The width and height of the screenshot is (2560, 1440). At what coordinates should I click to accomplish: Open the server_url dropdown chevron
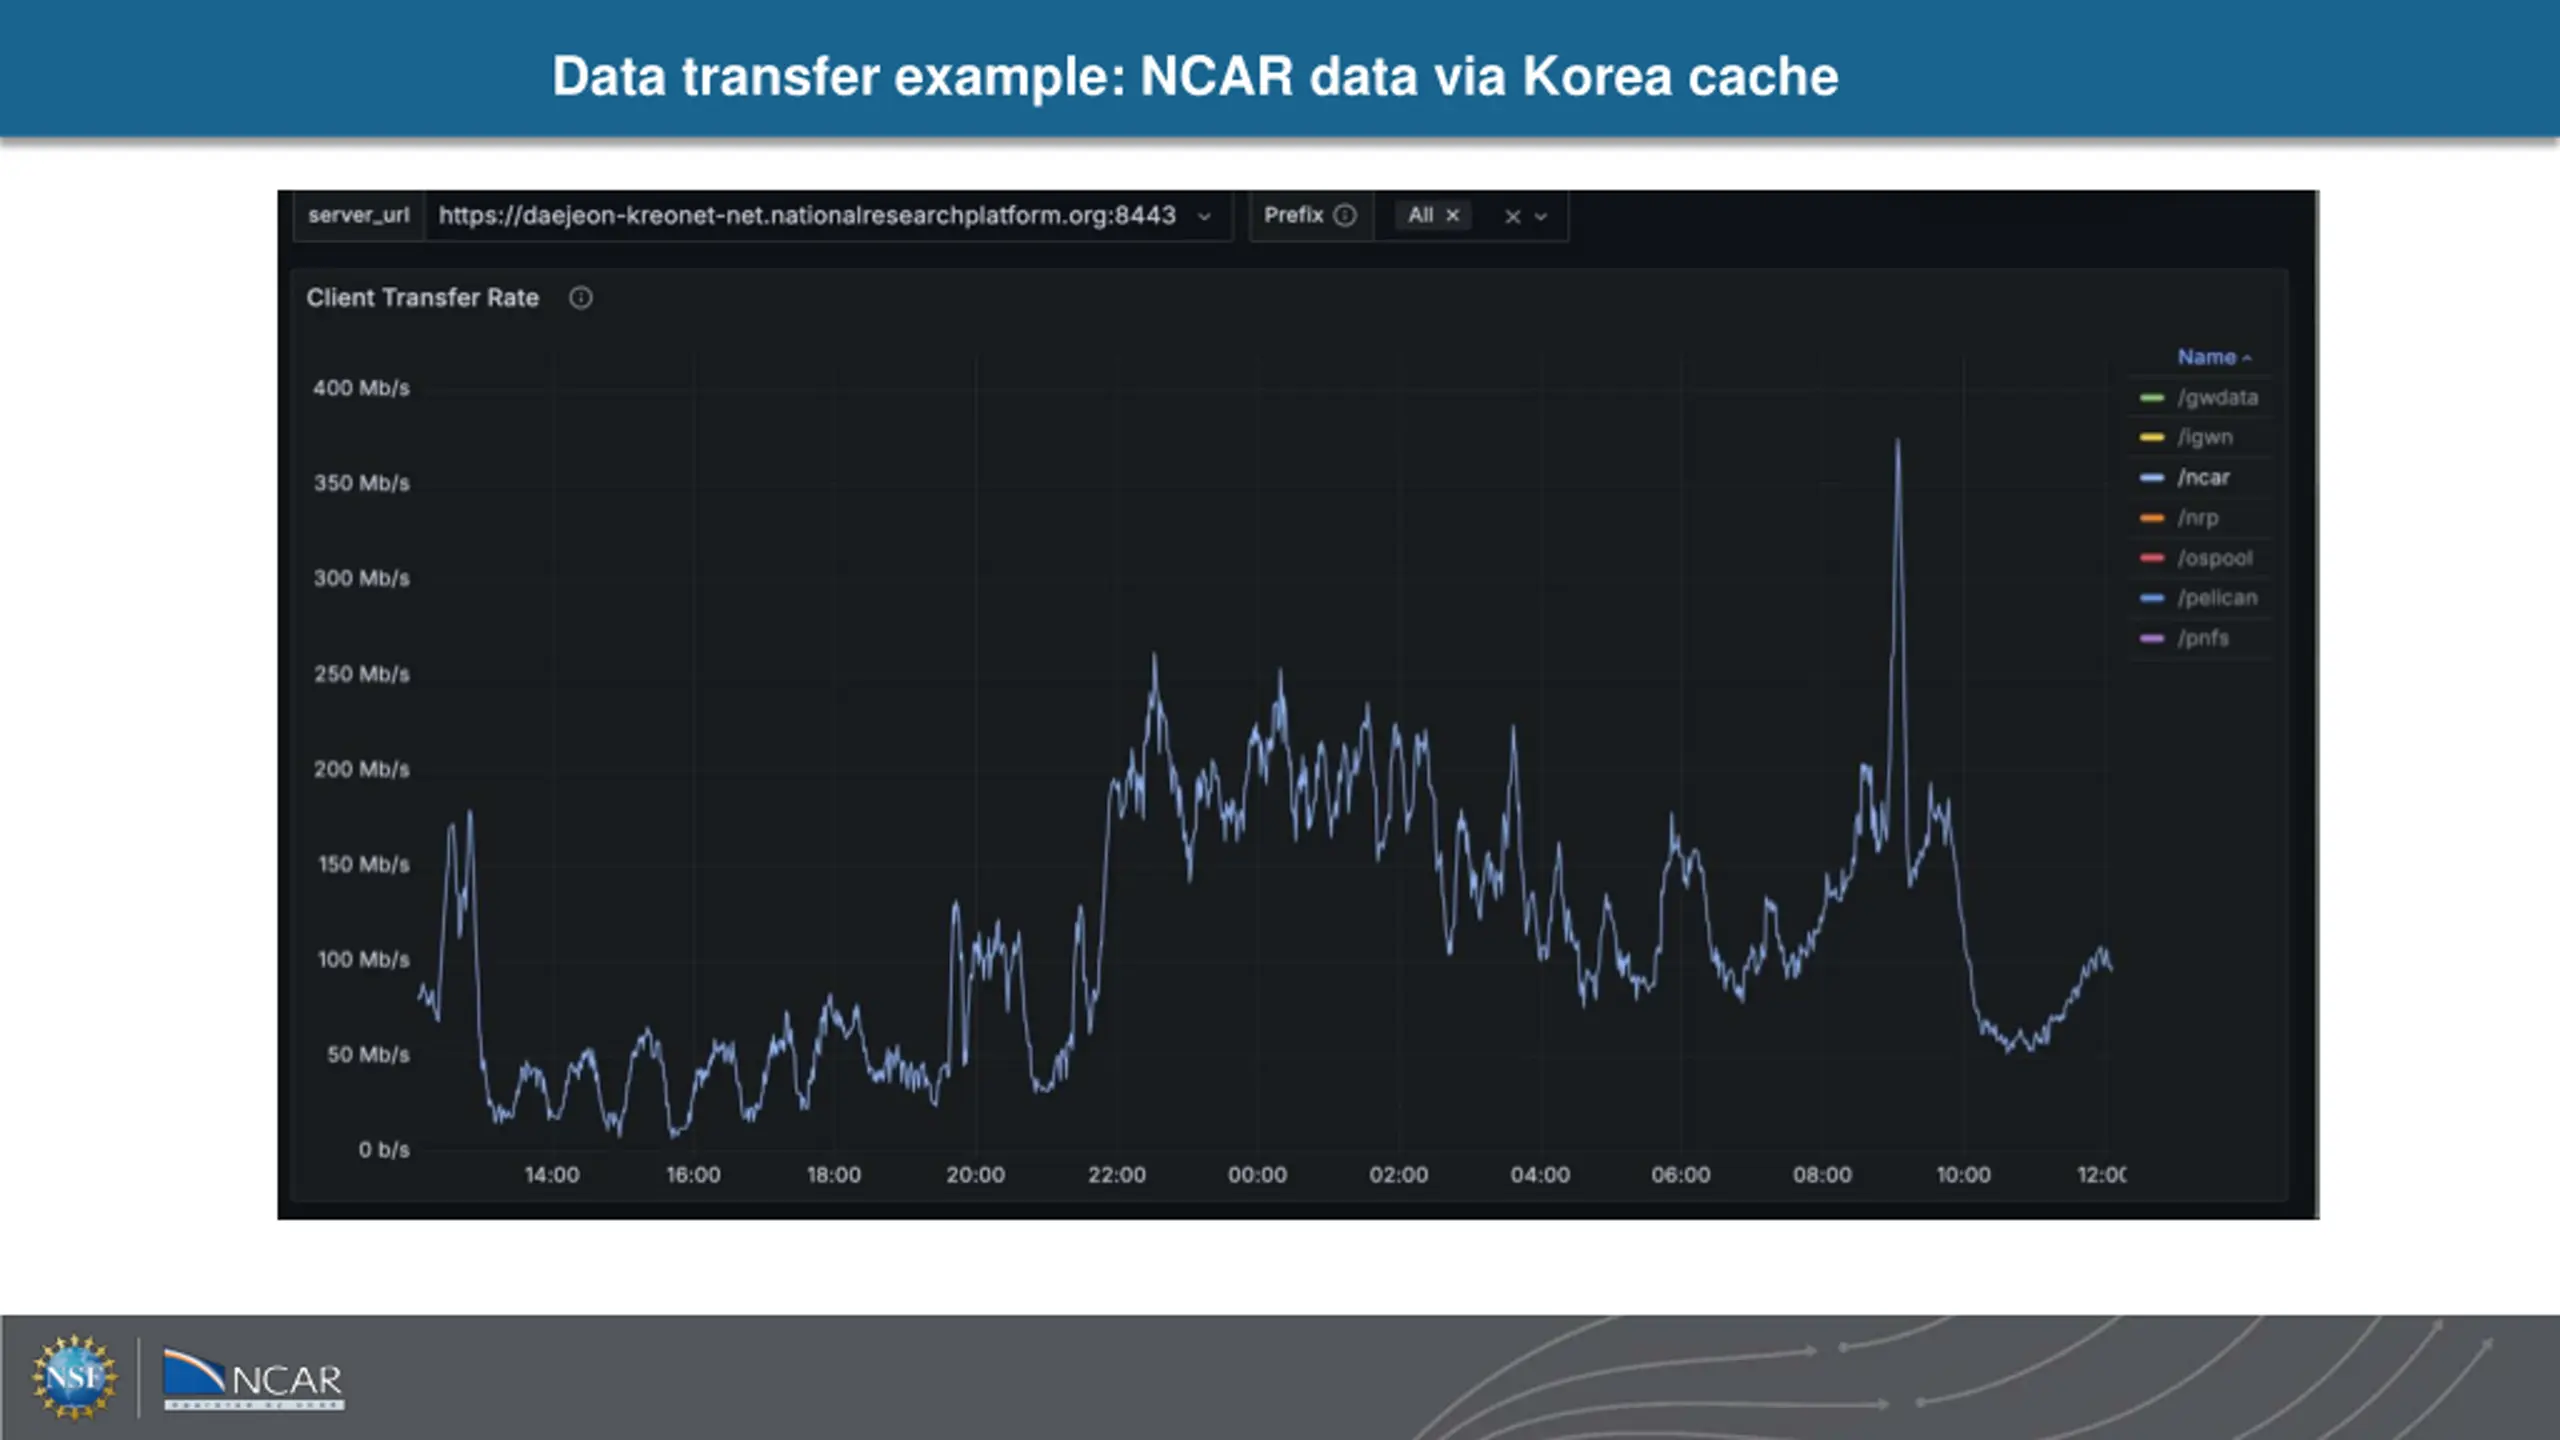1204,217
